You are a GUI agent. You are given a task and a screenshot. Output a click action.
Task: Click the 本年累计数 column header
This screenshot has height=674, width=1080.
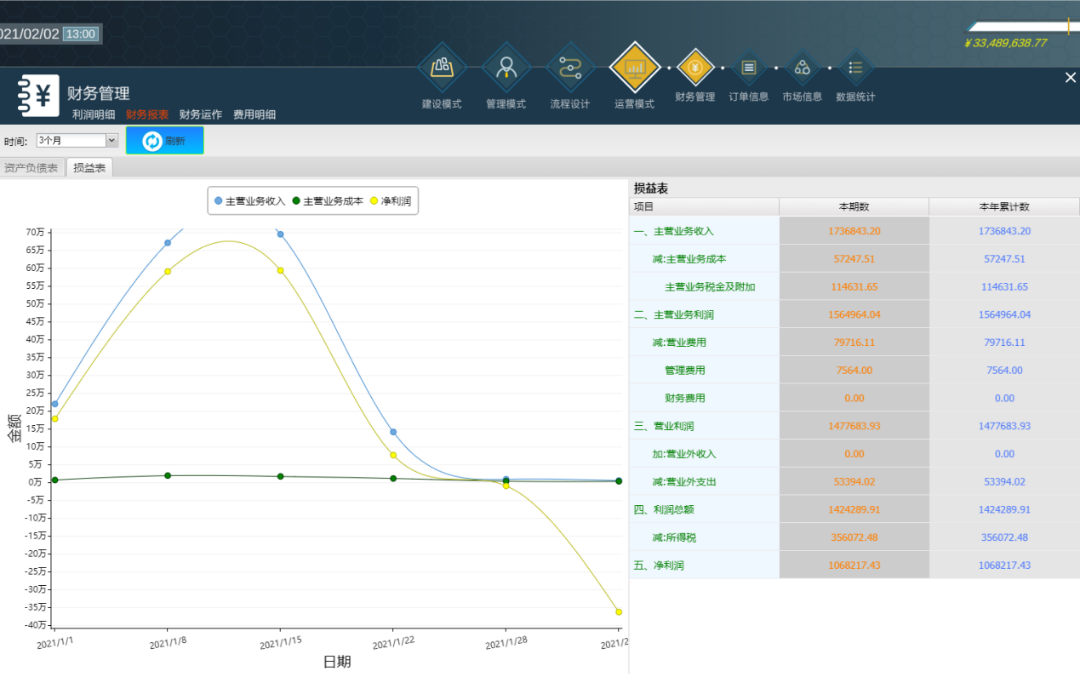click(1004, 207)
